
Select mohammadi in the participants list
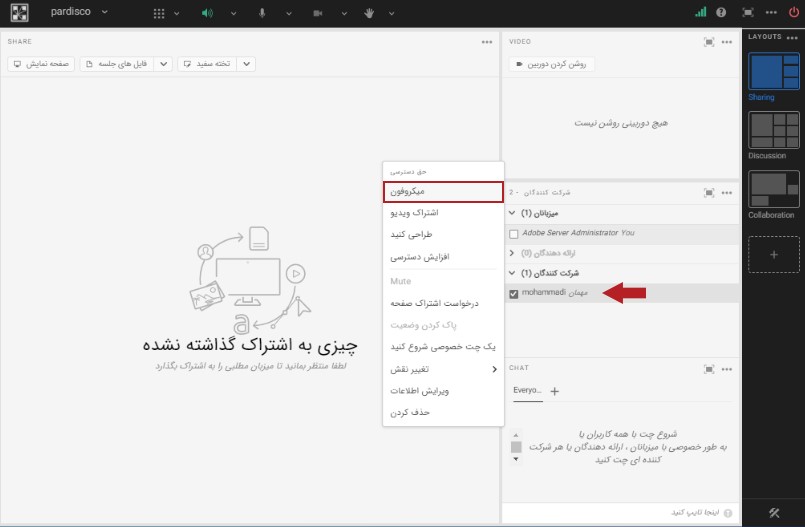point(621,293)
